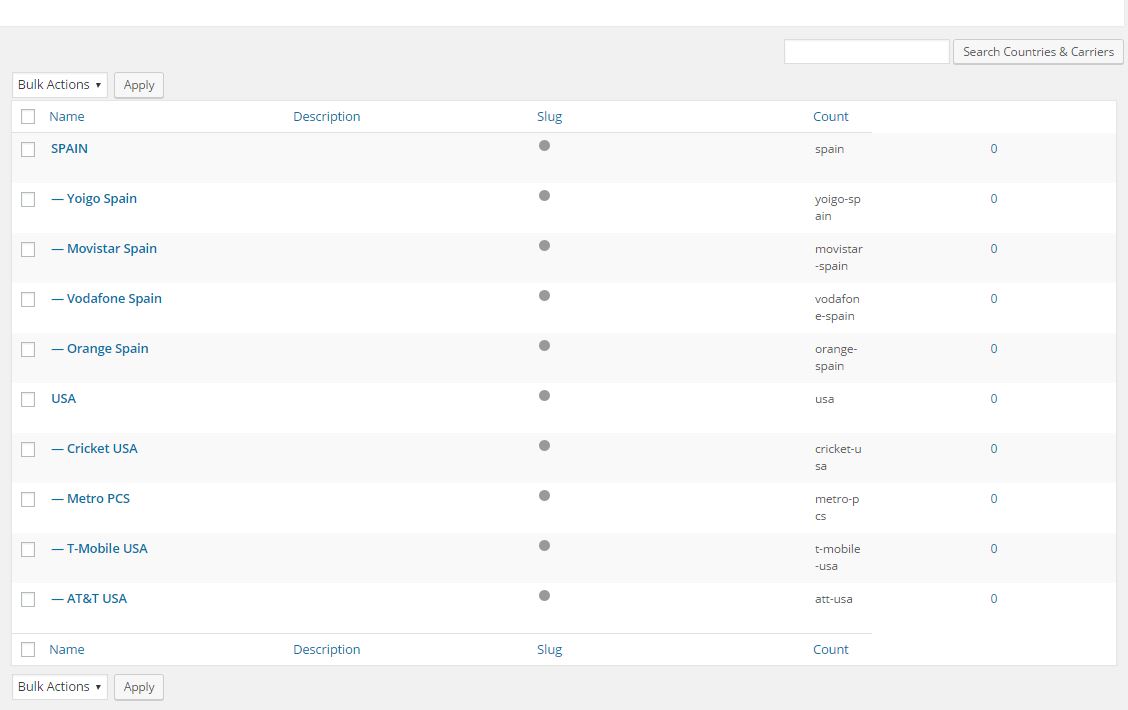Select the Movistar Spain checkbox
Viewport: 1128px width, 710px height.
[28, 250]
